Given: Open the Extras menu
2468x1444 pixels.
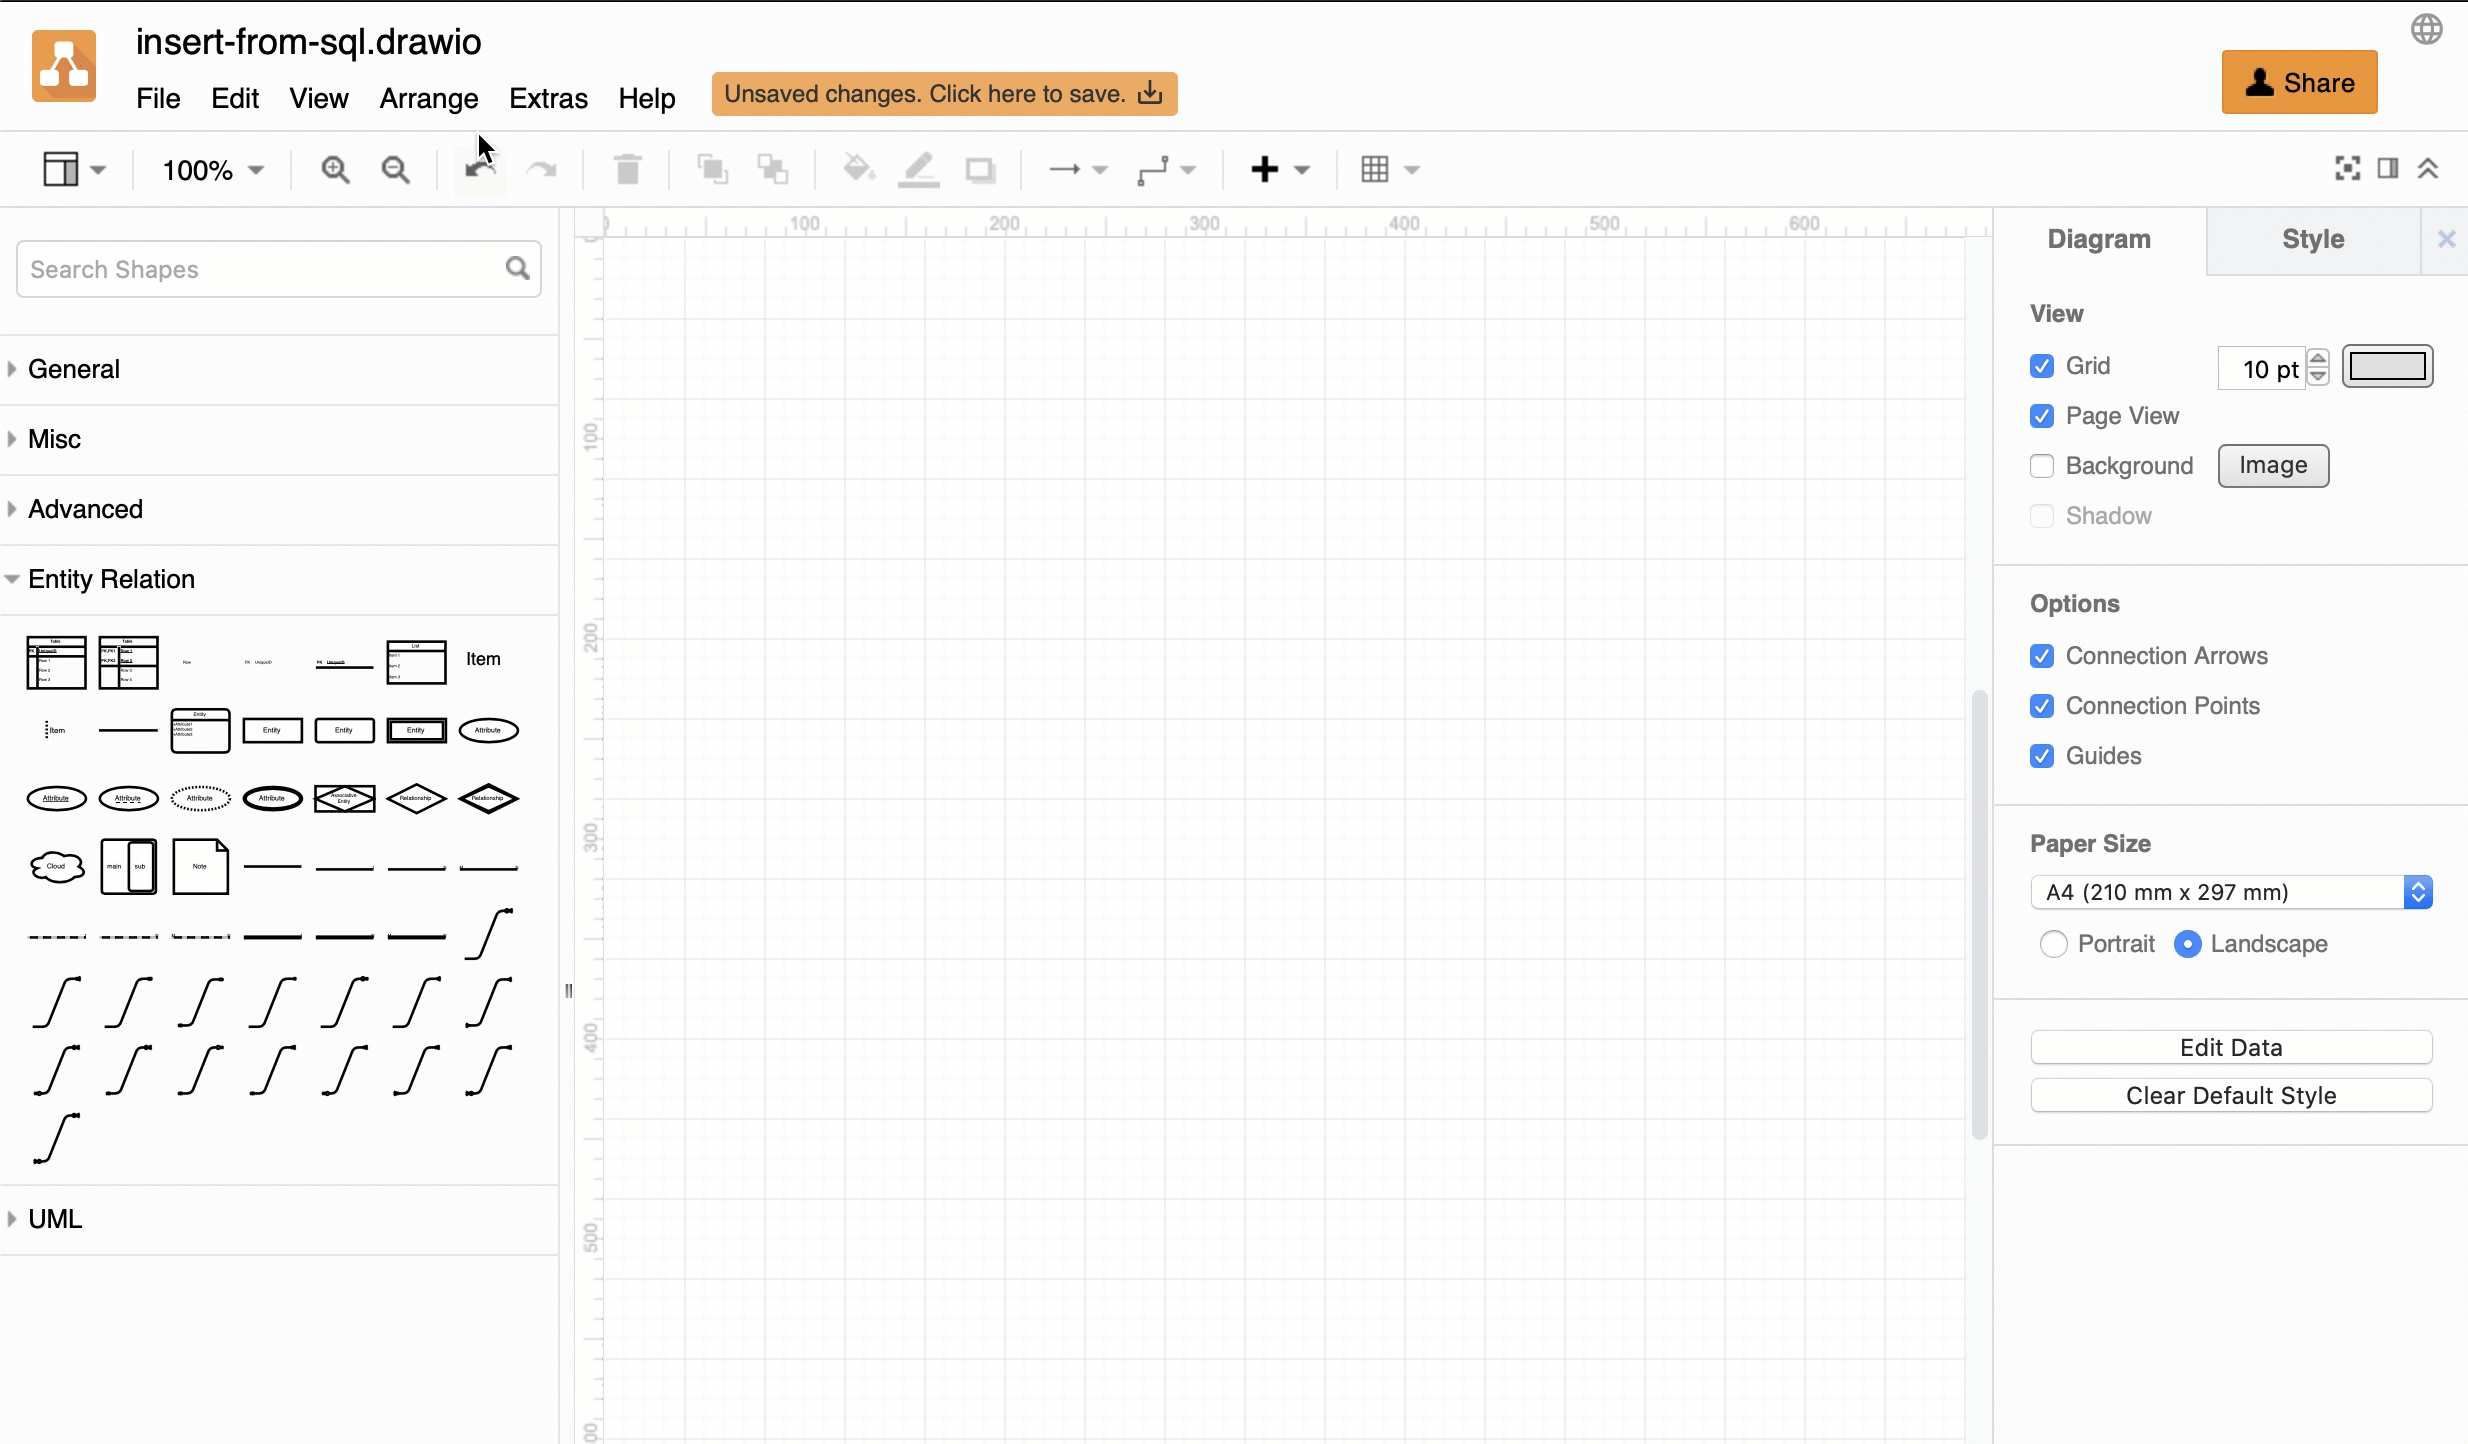Looking at the screenshot, I should click(548, 98).
